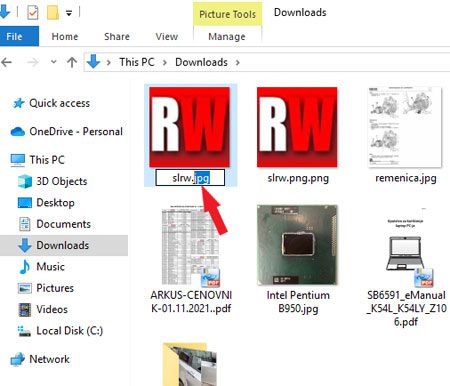
Task: Click the Properties checkmark icon in title bar
Action: click(x=32, y=13)
